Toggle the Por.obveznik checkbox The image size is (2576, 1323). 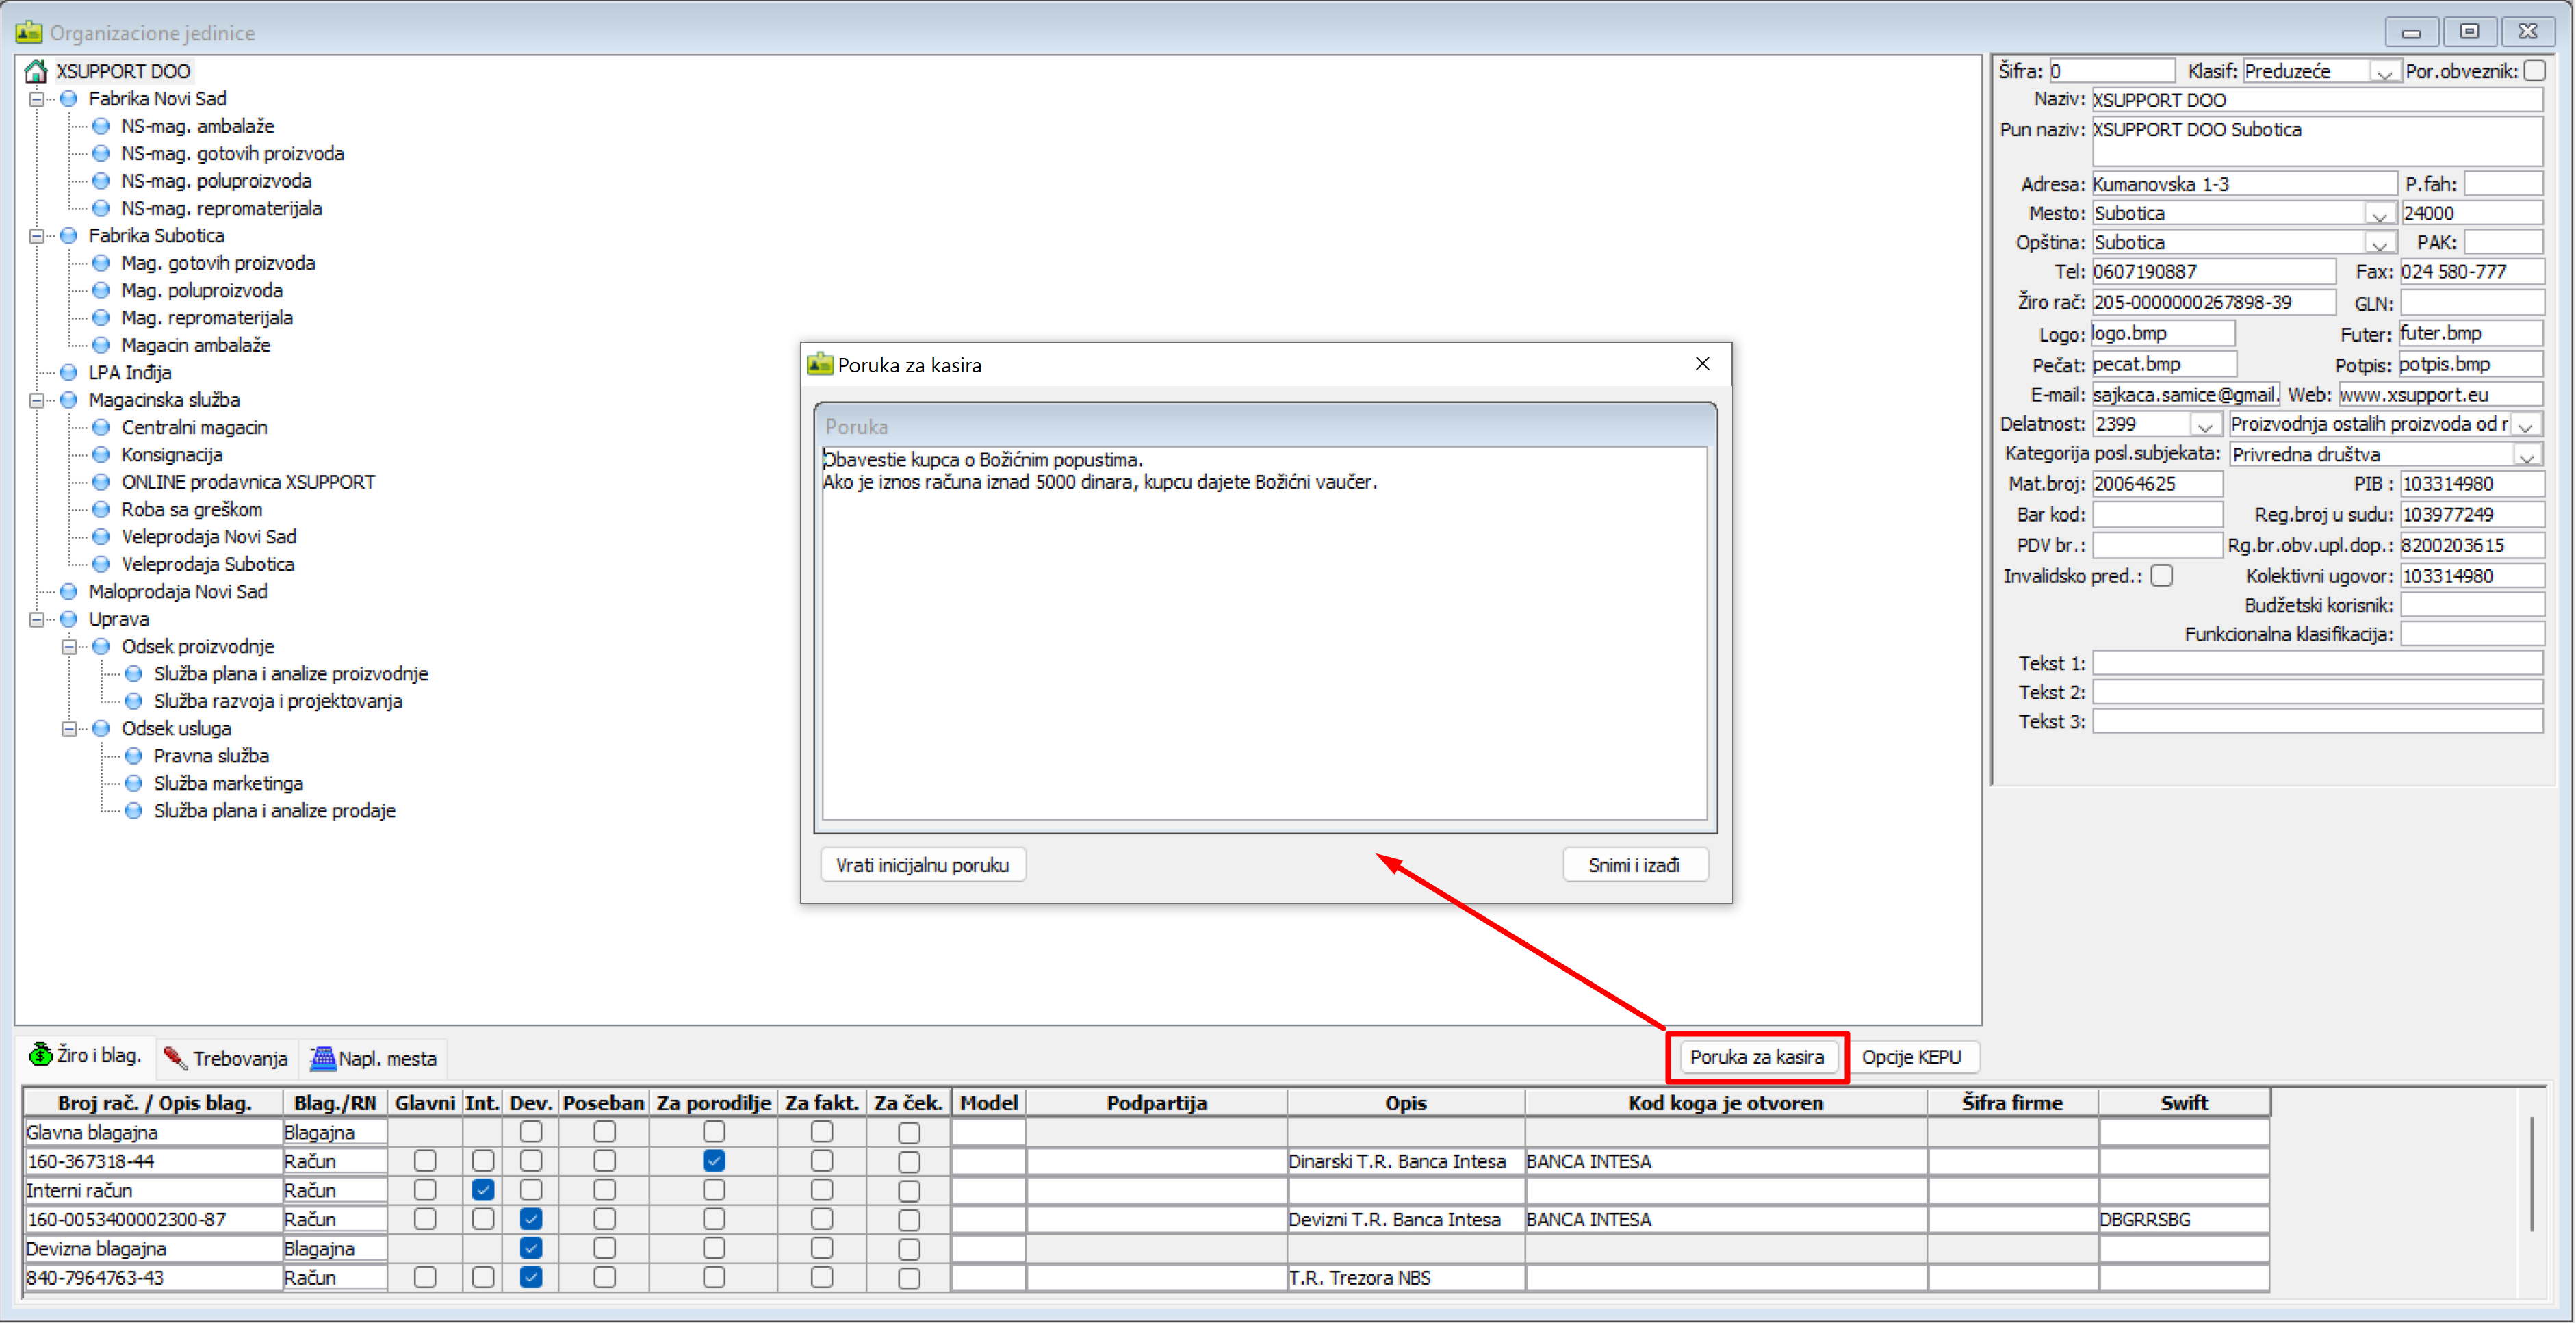click(x=2534, y=71)
